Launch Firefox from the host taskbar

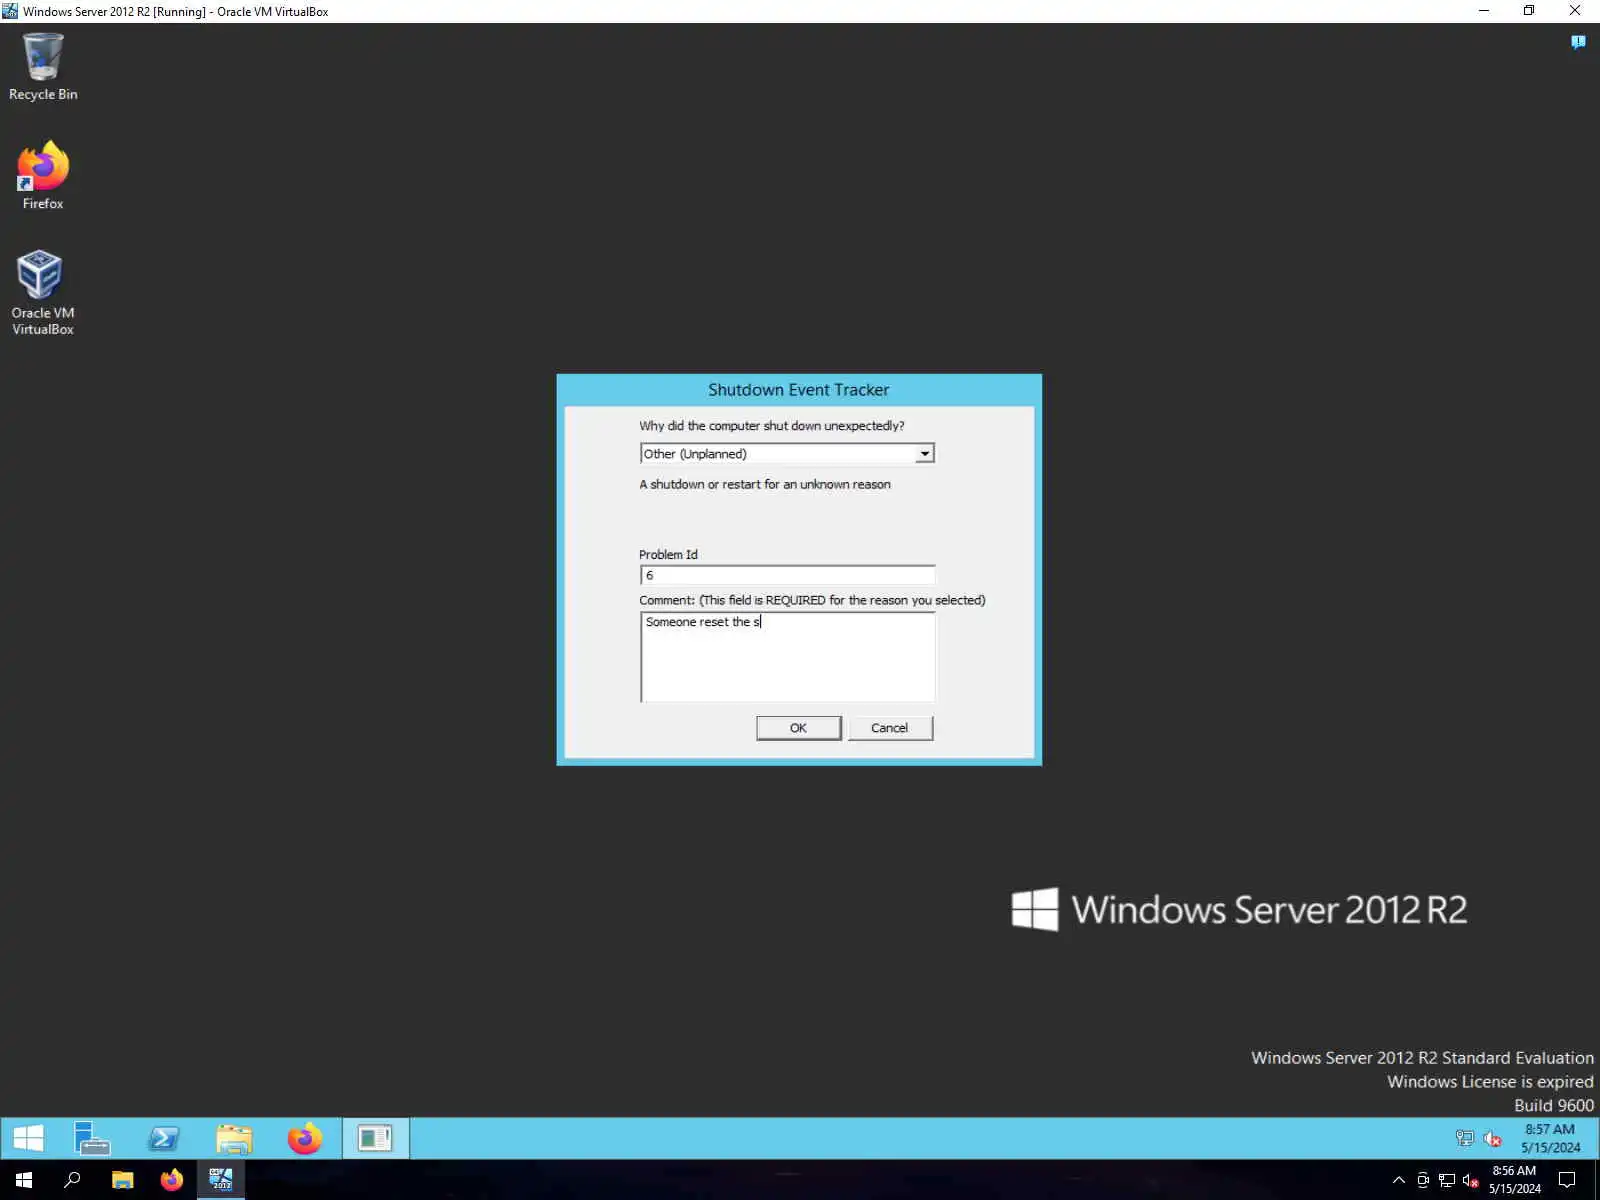(171, 1180)
